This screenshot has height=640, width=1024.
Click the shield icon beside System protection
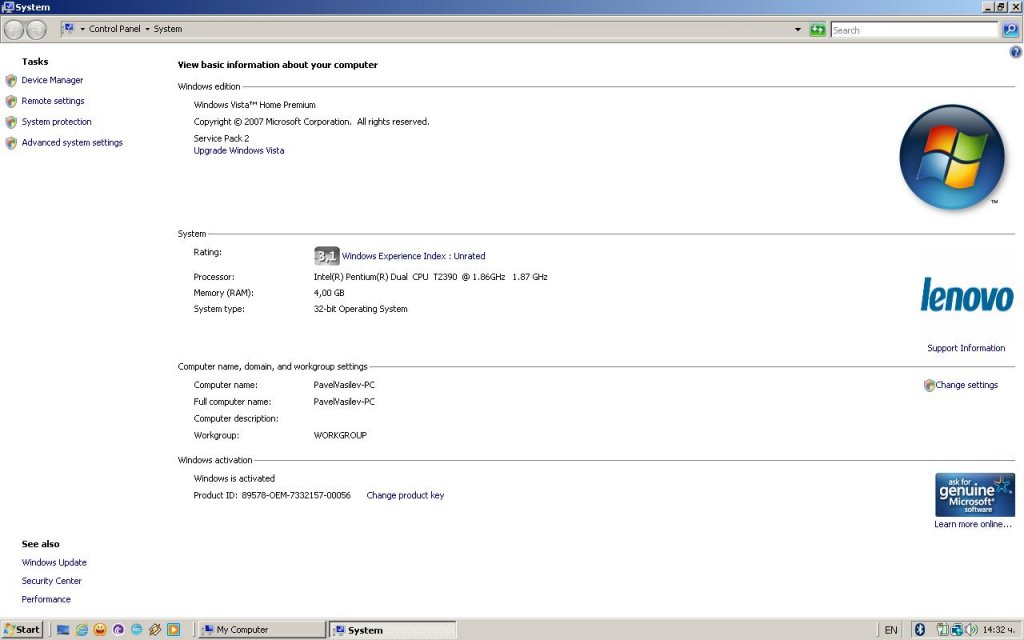tap(11, 122)
